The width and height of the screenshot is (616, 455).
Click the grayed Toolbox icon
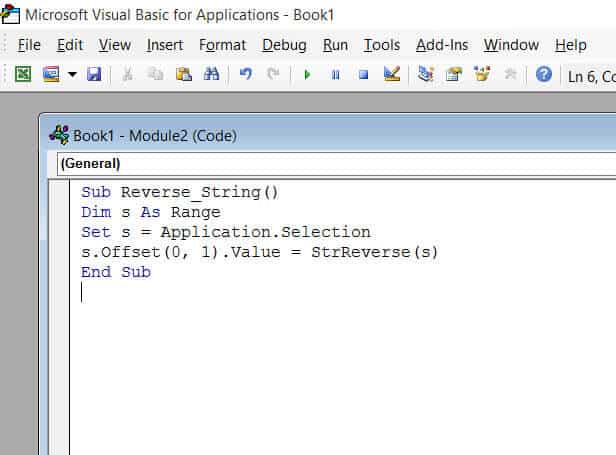[510, 74]
